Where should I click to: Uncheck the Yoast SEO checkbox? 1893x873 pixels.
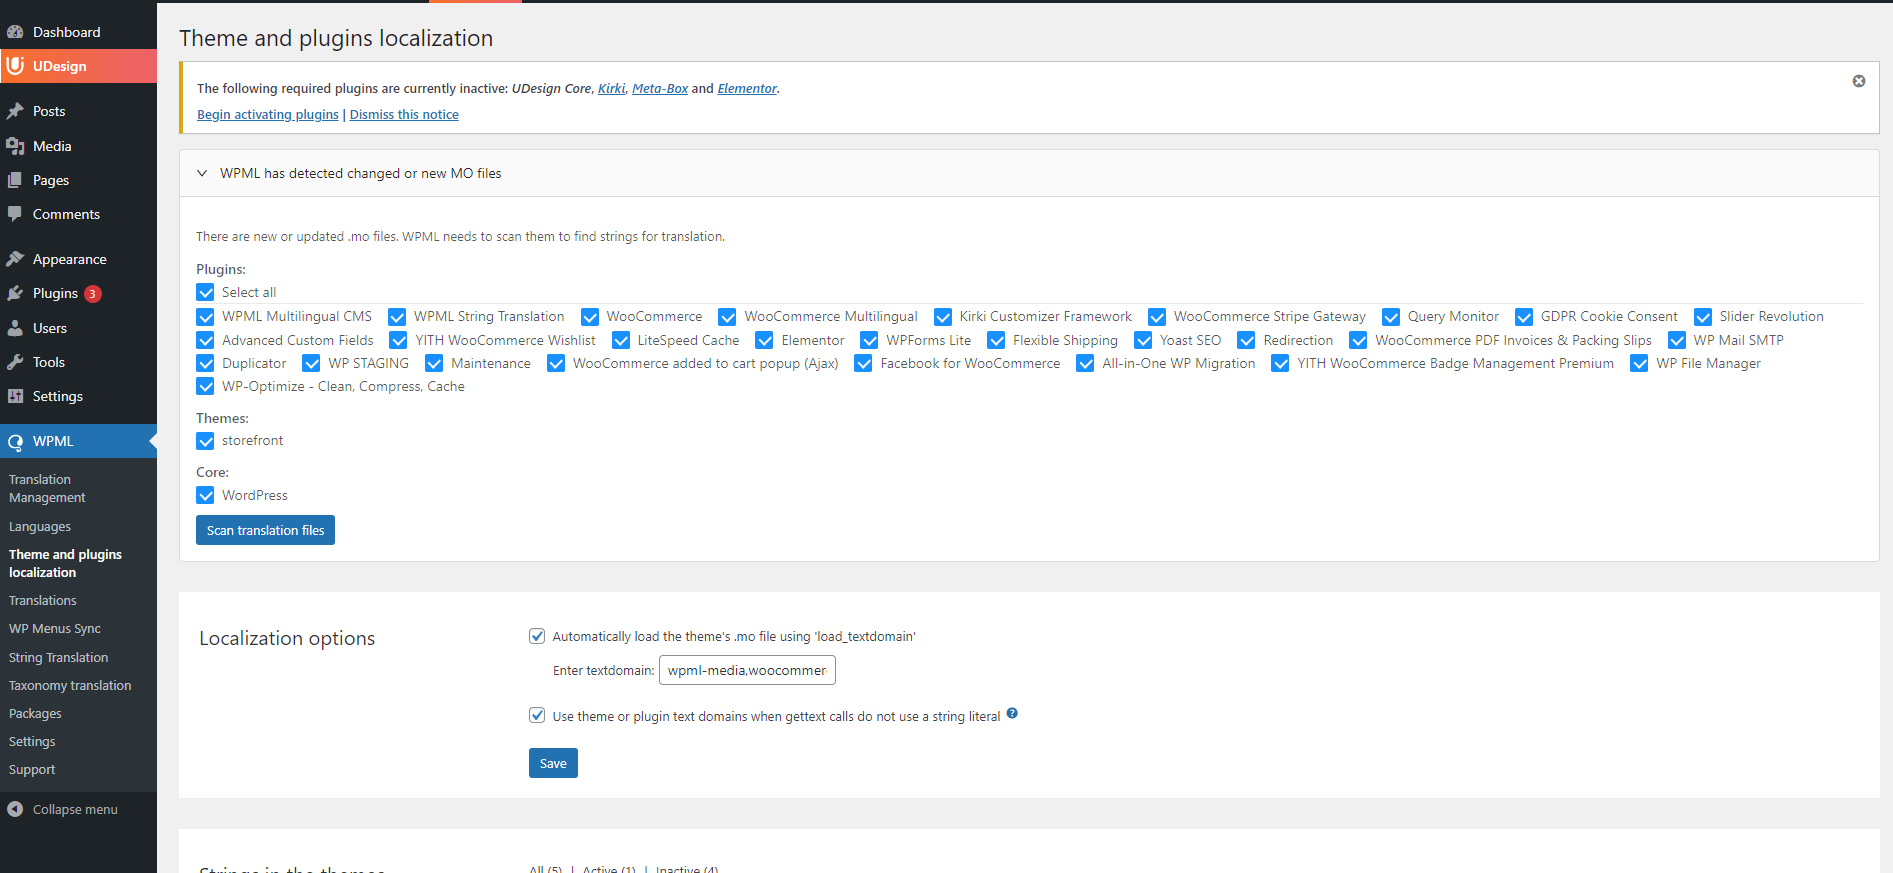(x=1143, y=341)
